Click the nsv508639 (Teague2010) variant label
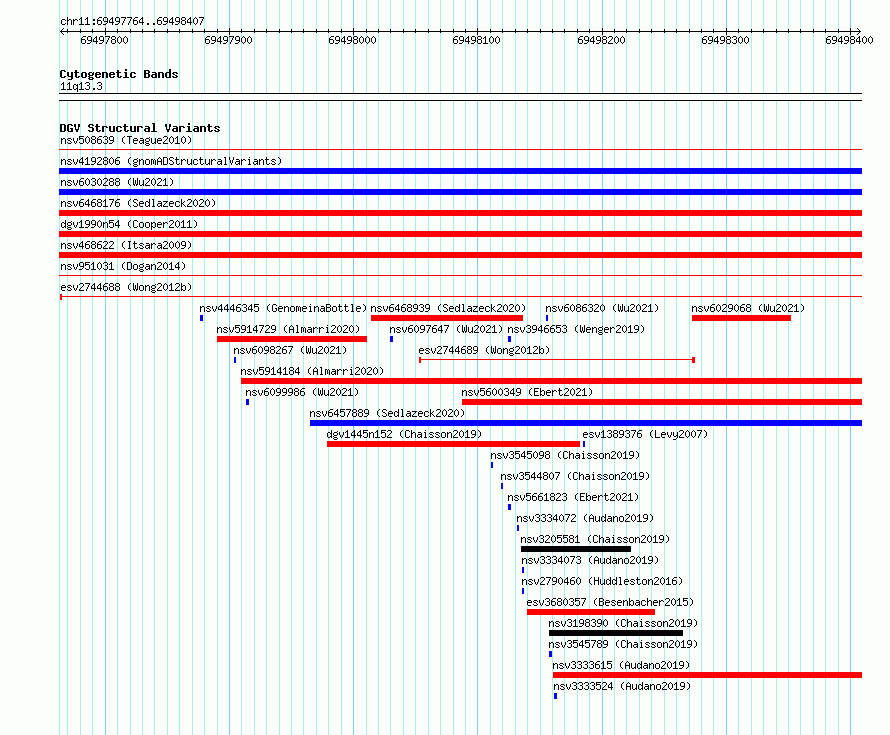The height and width of the screenshot is (735, 890). 126,140
